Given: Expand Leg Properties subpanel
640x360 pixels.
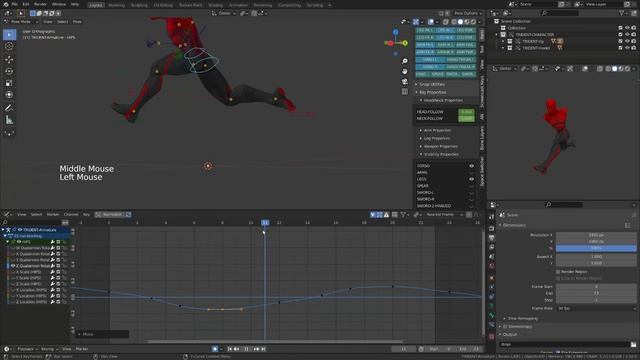Looking at the screenshot, I should [436, 138].
